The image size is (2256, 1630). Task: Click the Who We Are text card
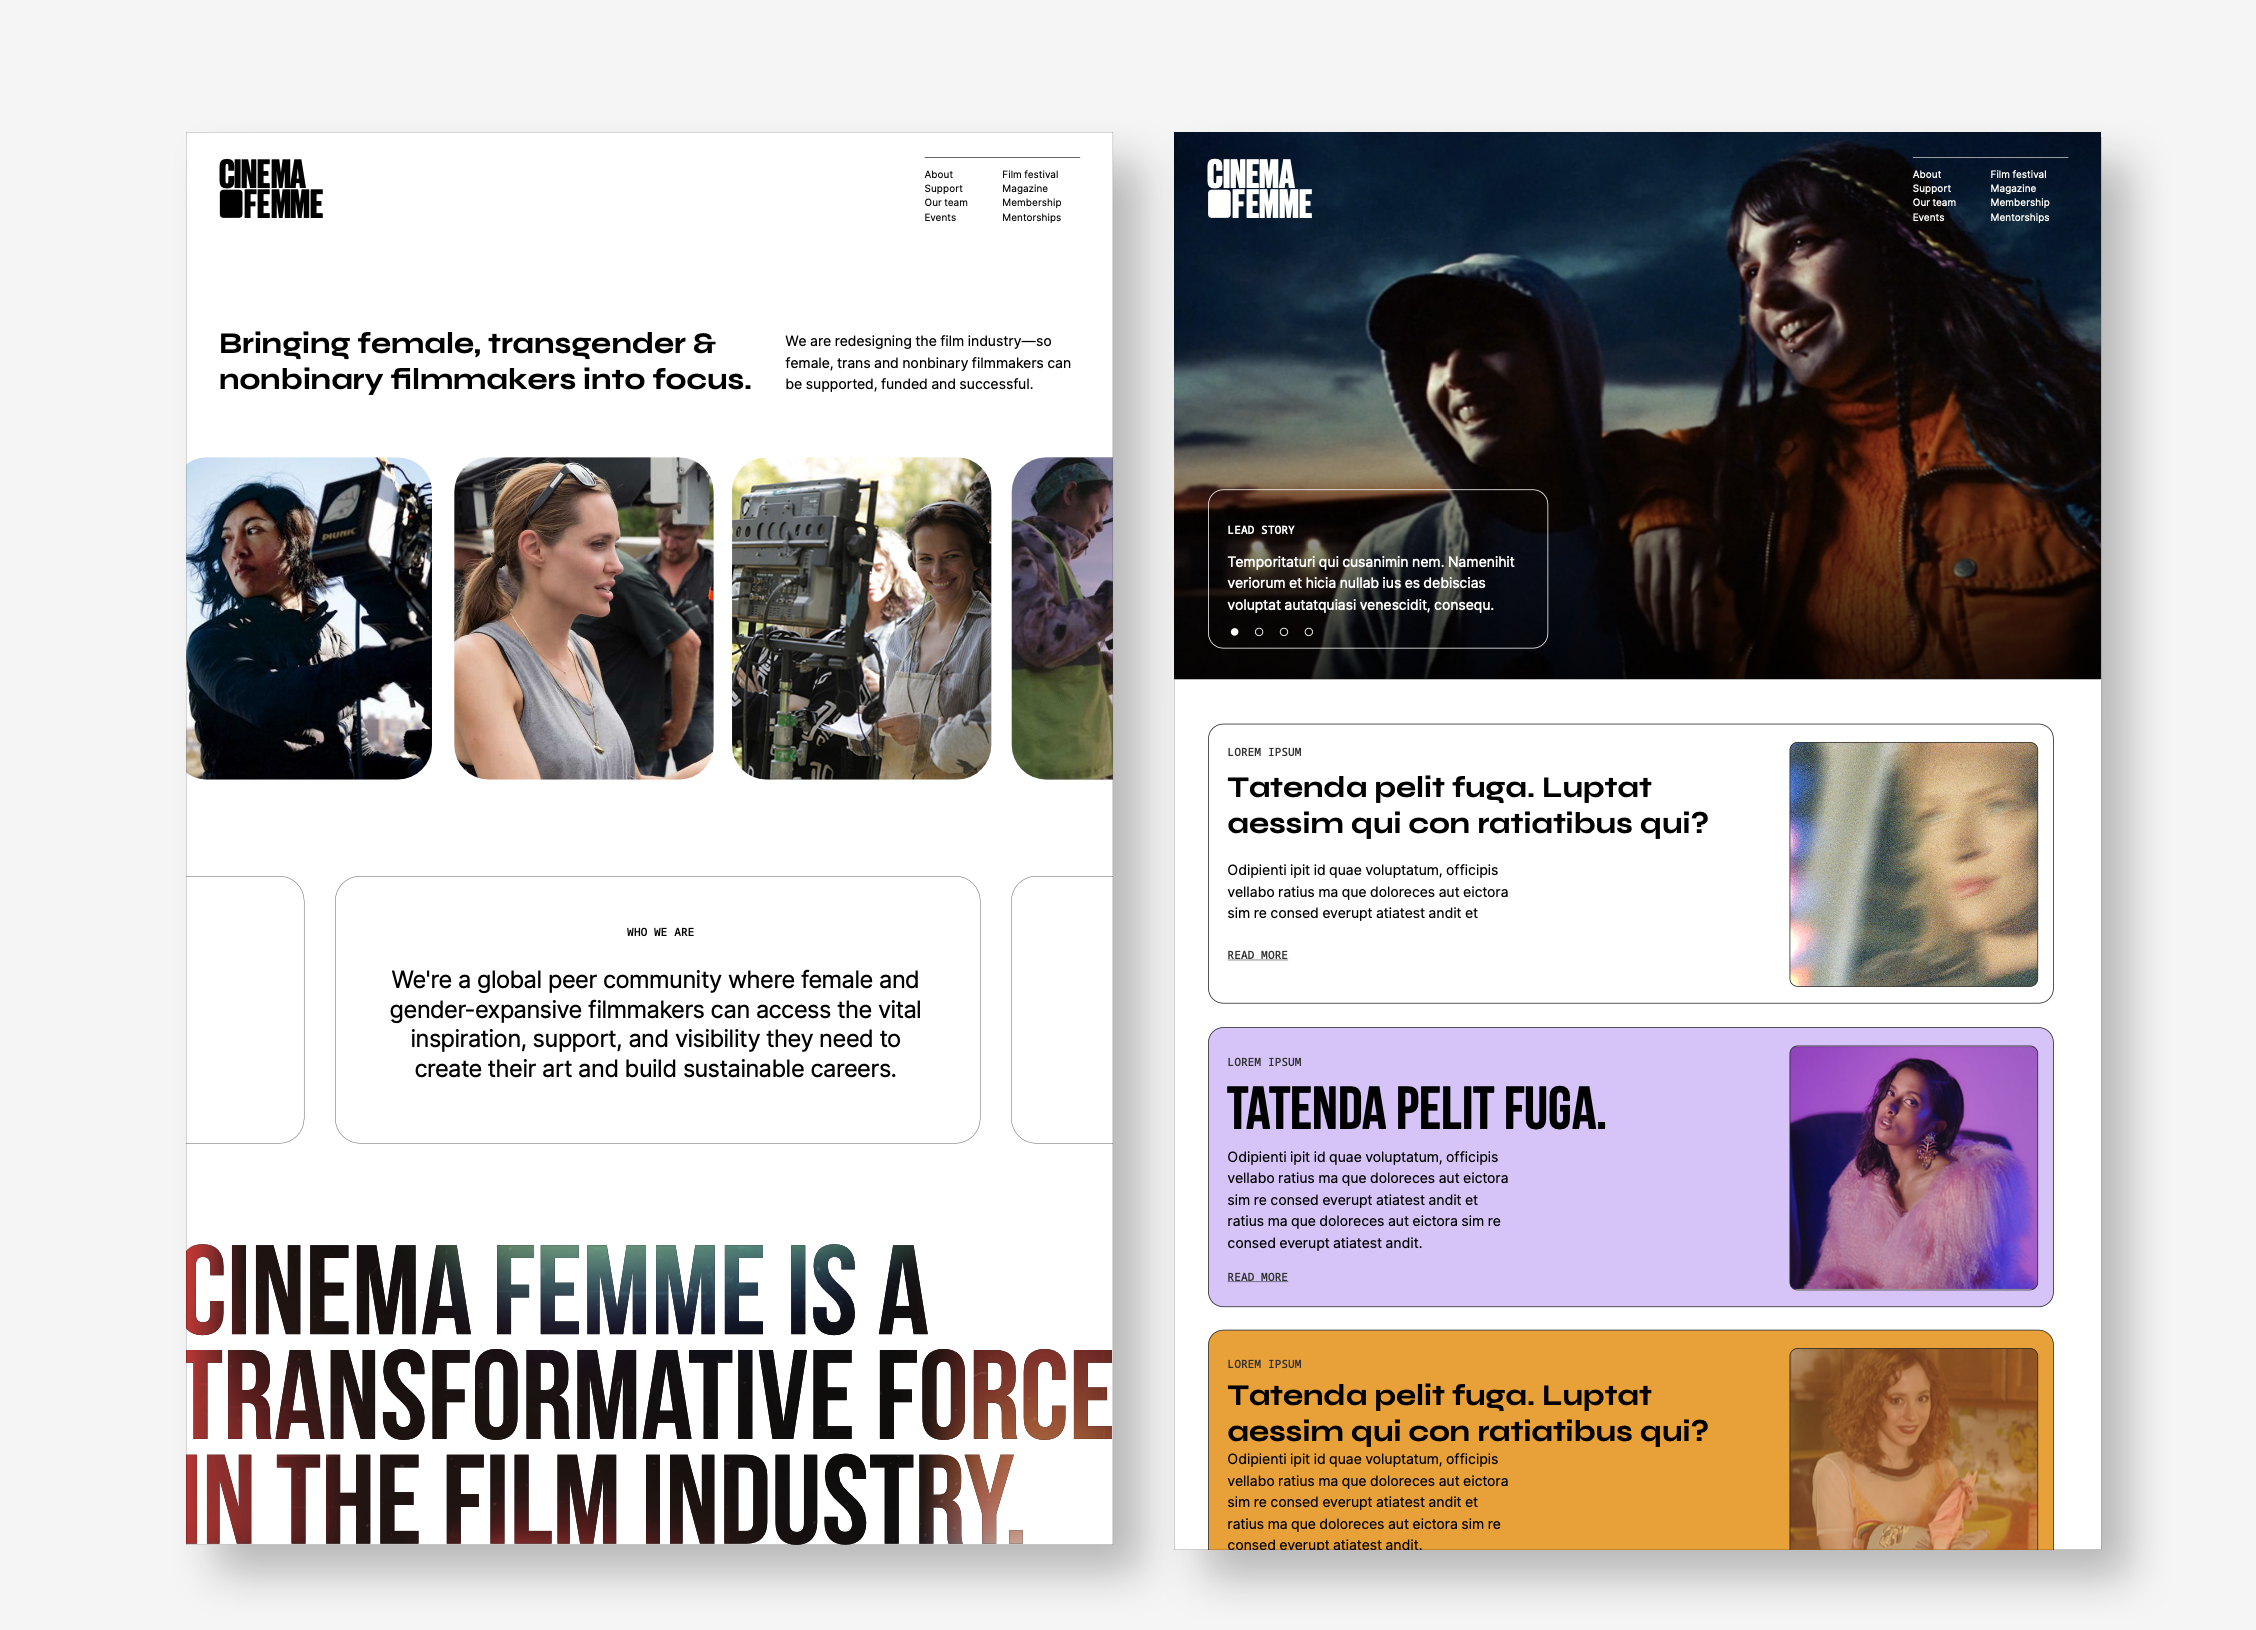(657, 1010)
